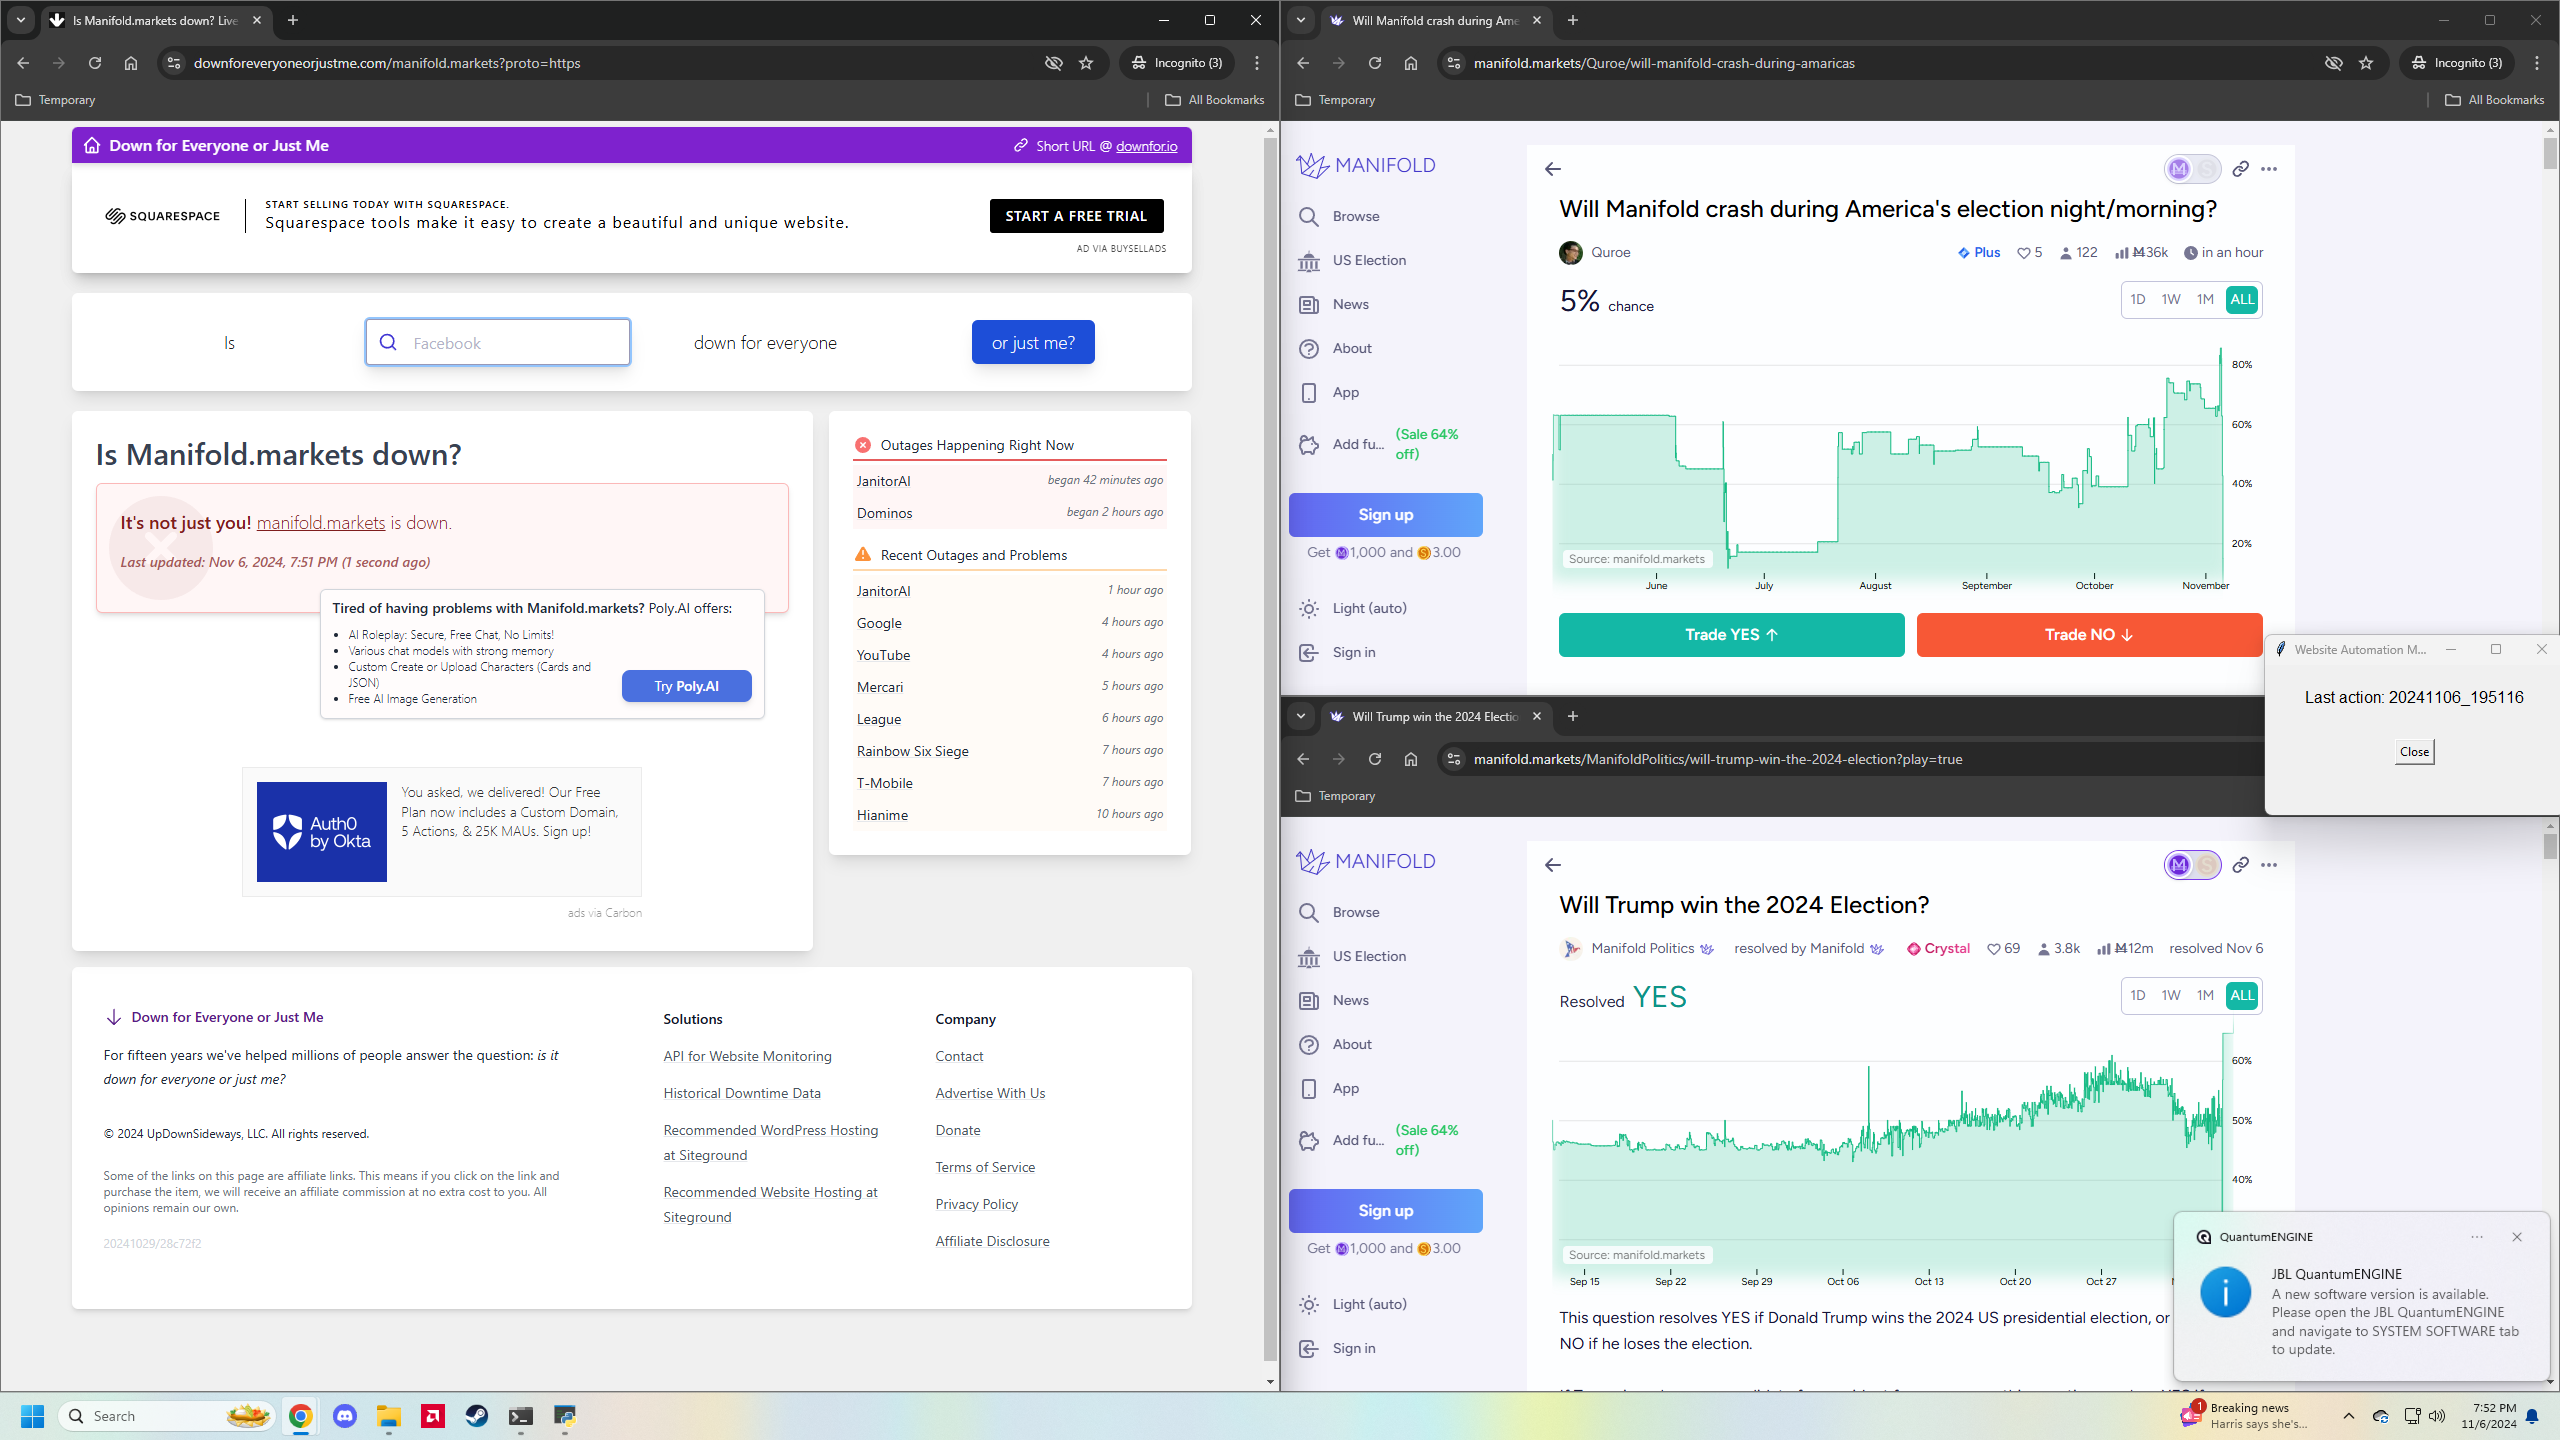Open All Bookmarks folder in top-right browser
The height and width of the screenshot is (1440, 2560).
2495,100
